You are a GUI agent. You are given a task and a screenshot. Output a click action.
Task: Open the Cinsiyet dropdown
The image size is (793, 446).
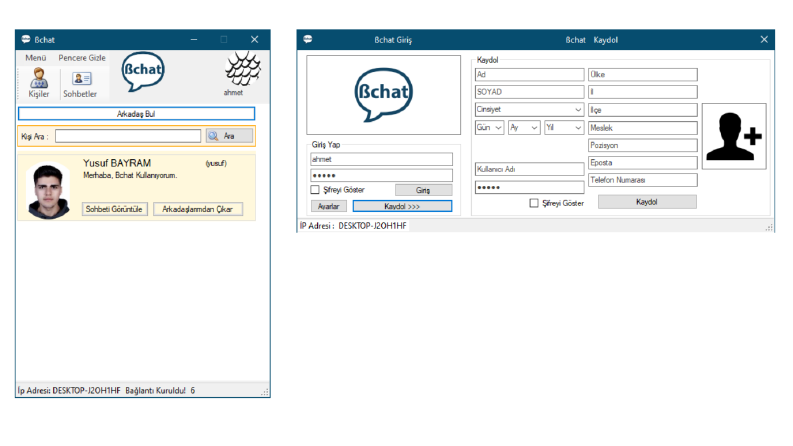530,109
